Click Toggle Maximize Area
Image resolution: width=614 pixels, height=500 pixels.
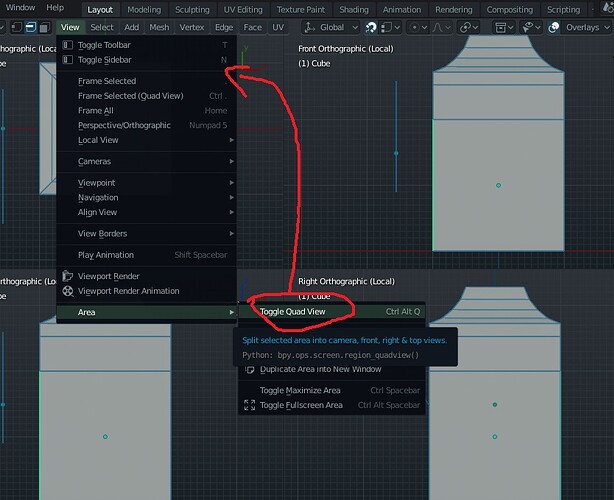tap(332, 390)
